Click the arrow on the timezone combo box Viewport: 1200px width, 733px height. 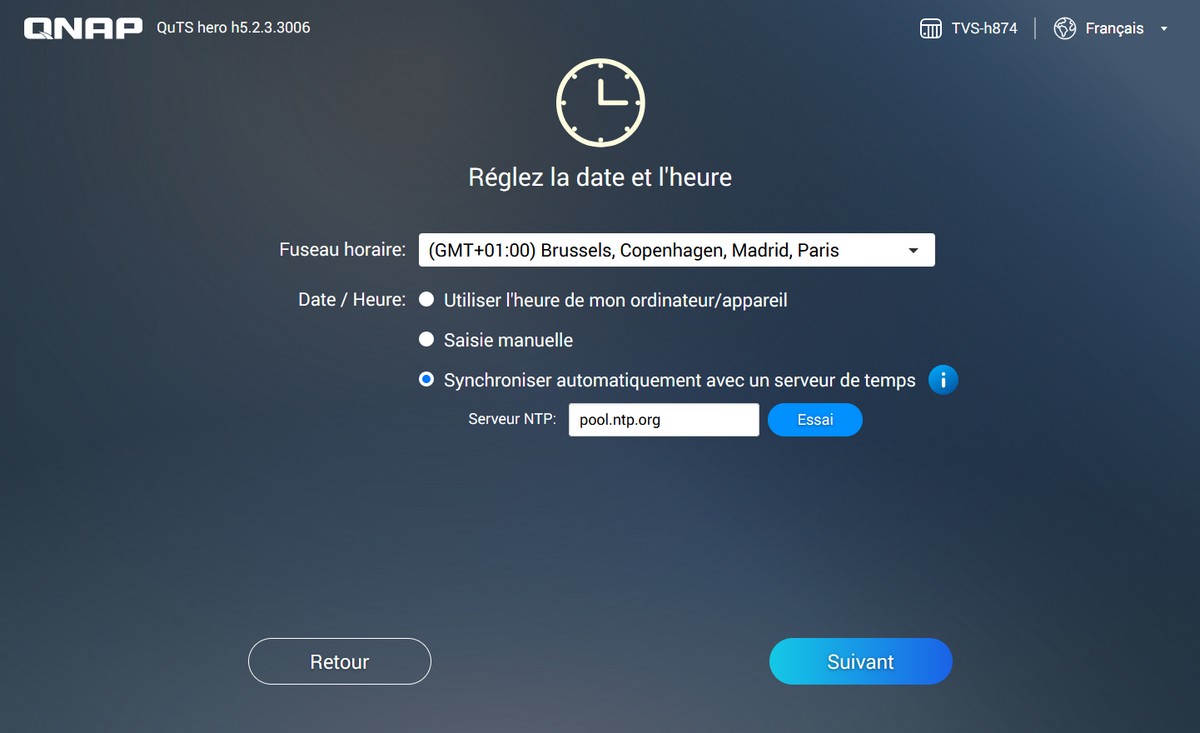pyautogui.click(x=913, y=251)
